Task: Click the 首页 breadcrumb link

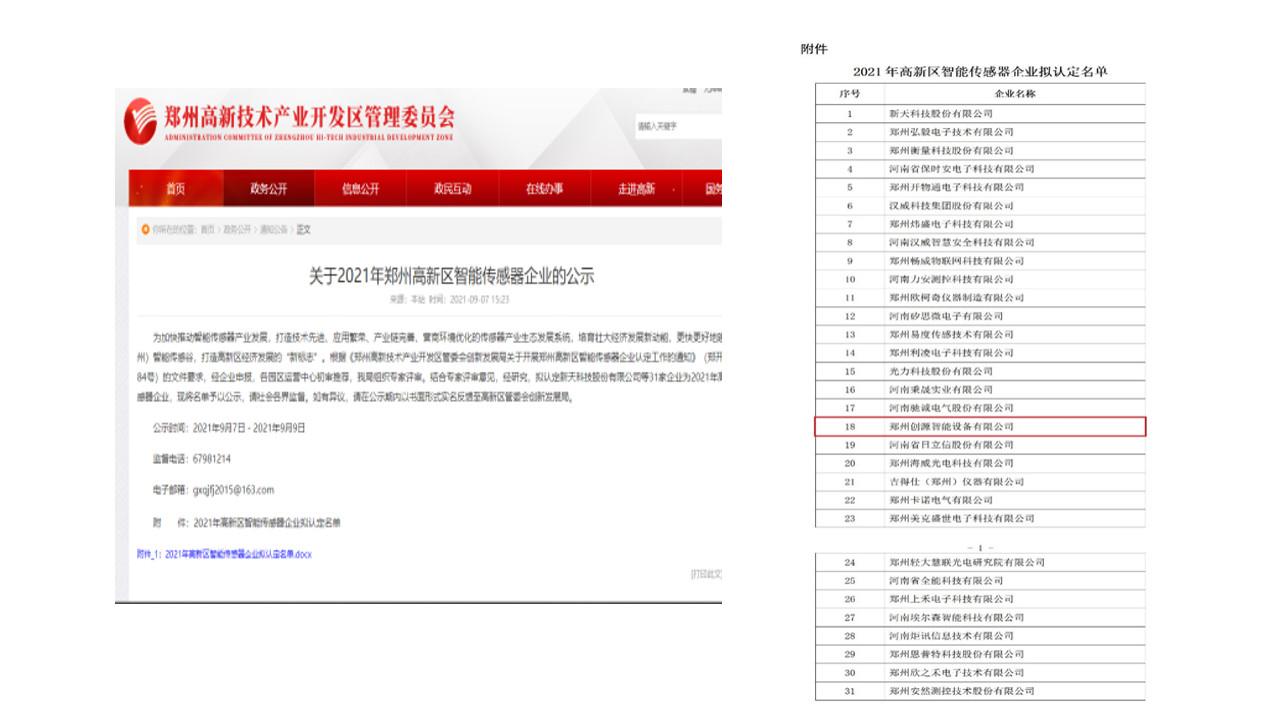Action: (207, 229)
